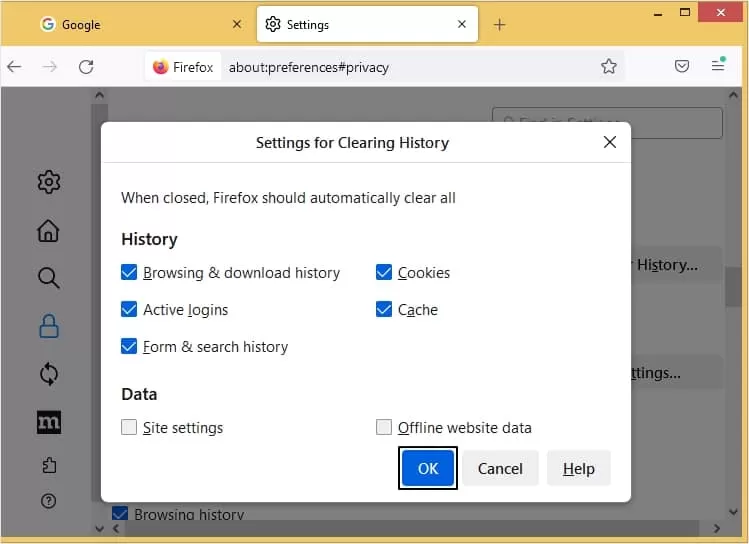749x544 pixels.
Task: Close the Clearing History dialog
Action: (610, 142)
